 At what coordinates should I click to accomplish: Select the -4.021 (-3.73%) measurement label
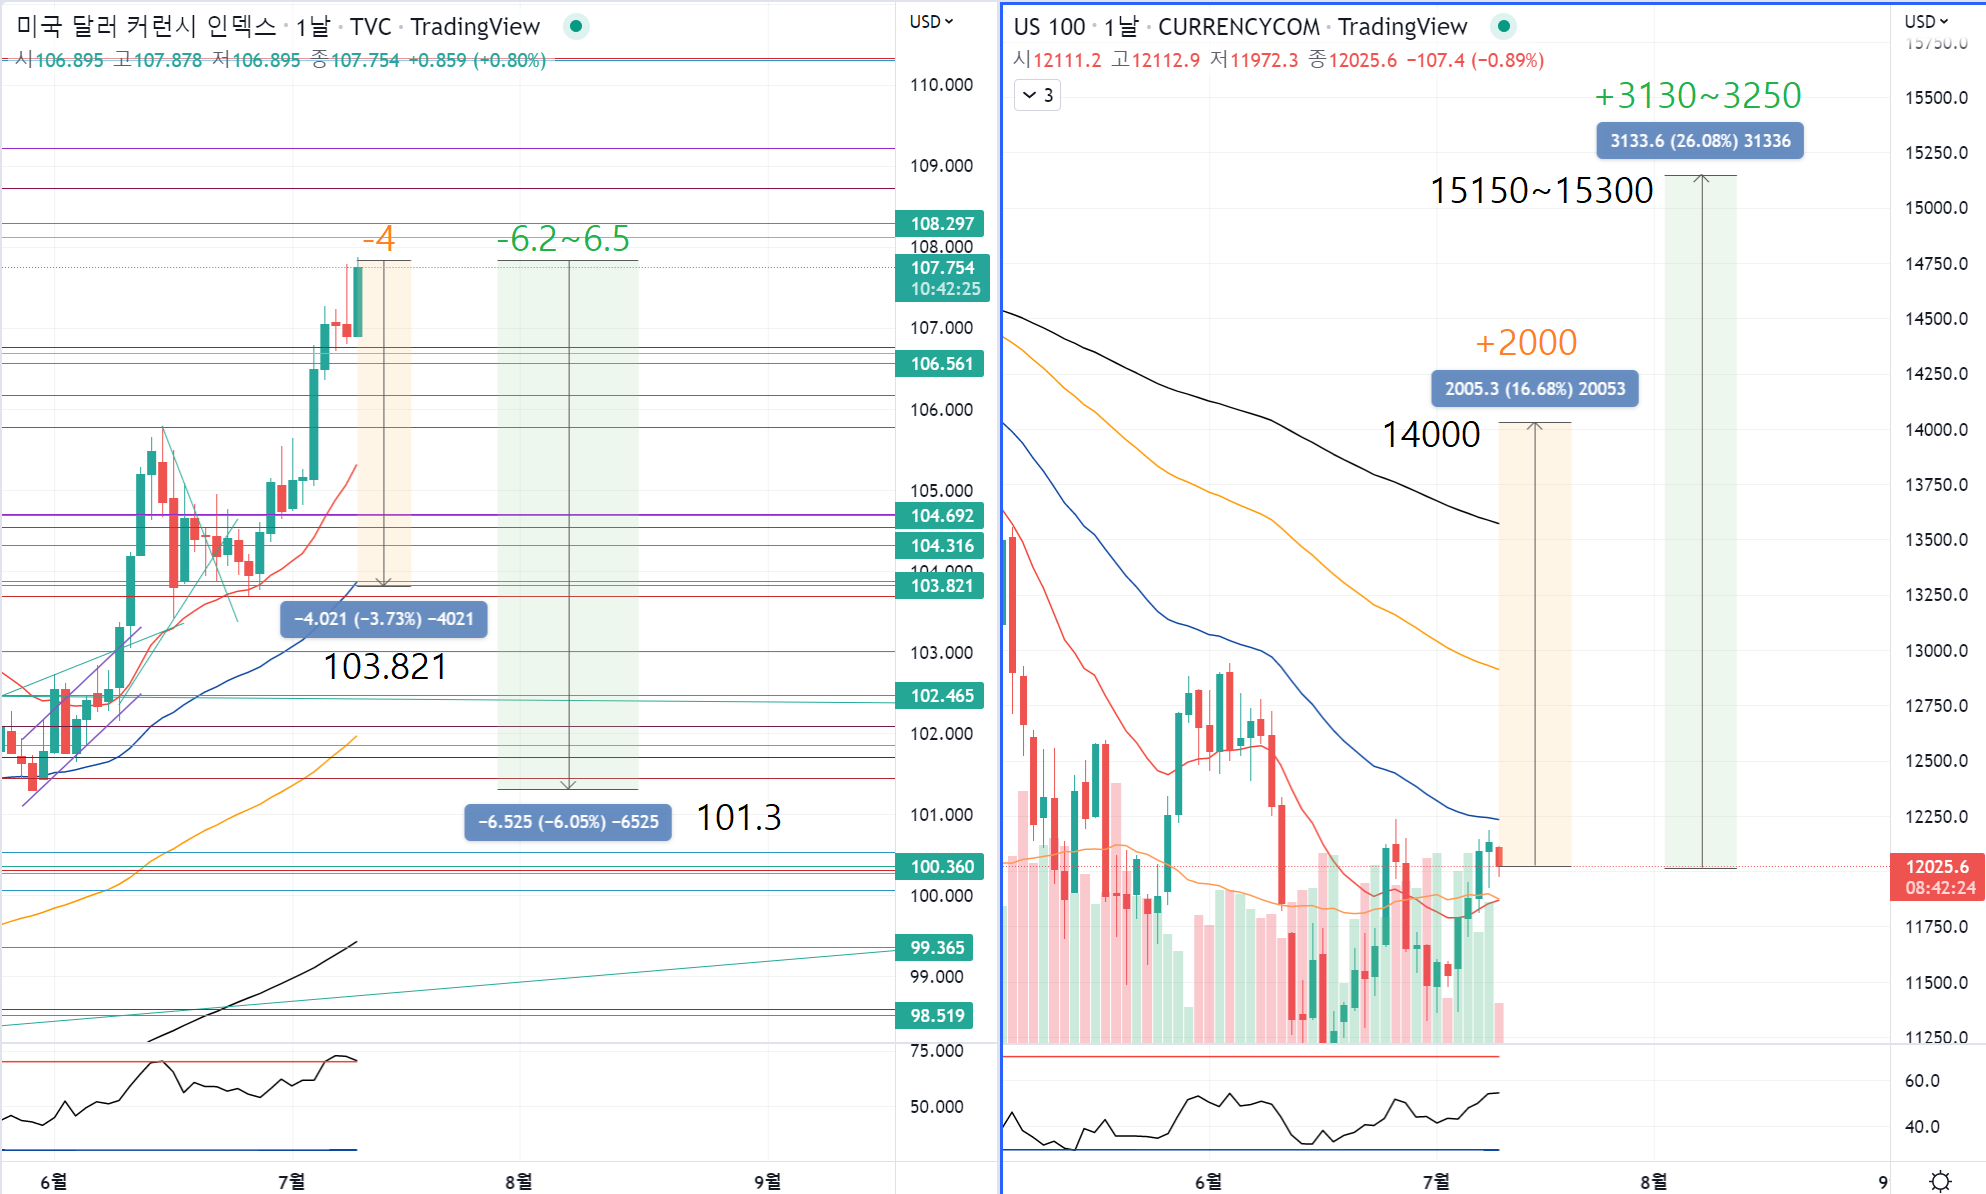coord(384,619)
